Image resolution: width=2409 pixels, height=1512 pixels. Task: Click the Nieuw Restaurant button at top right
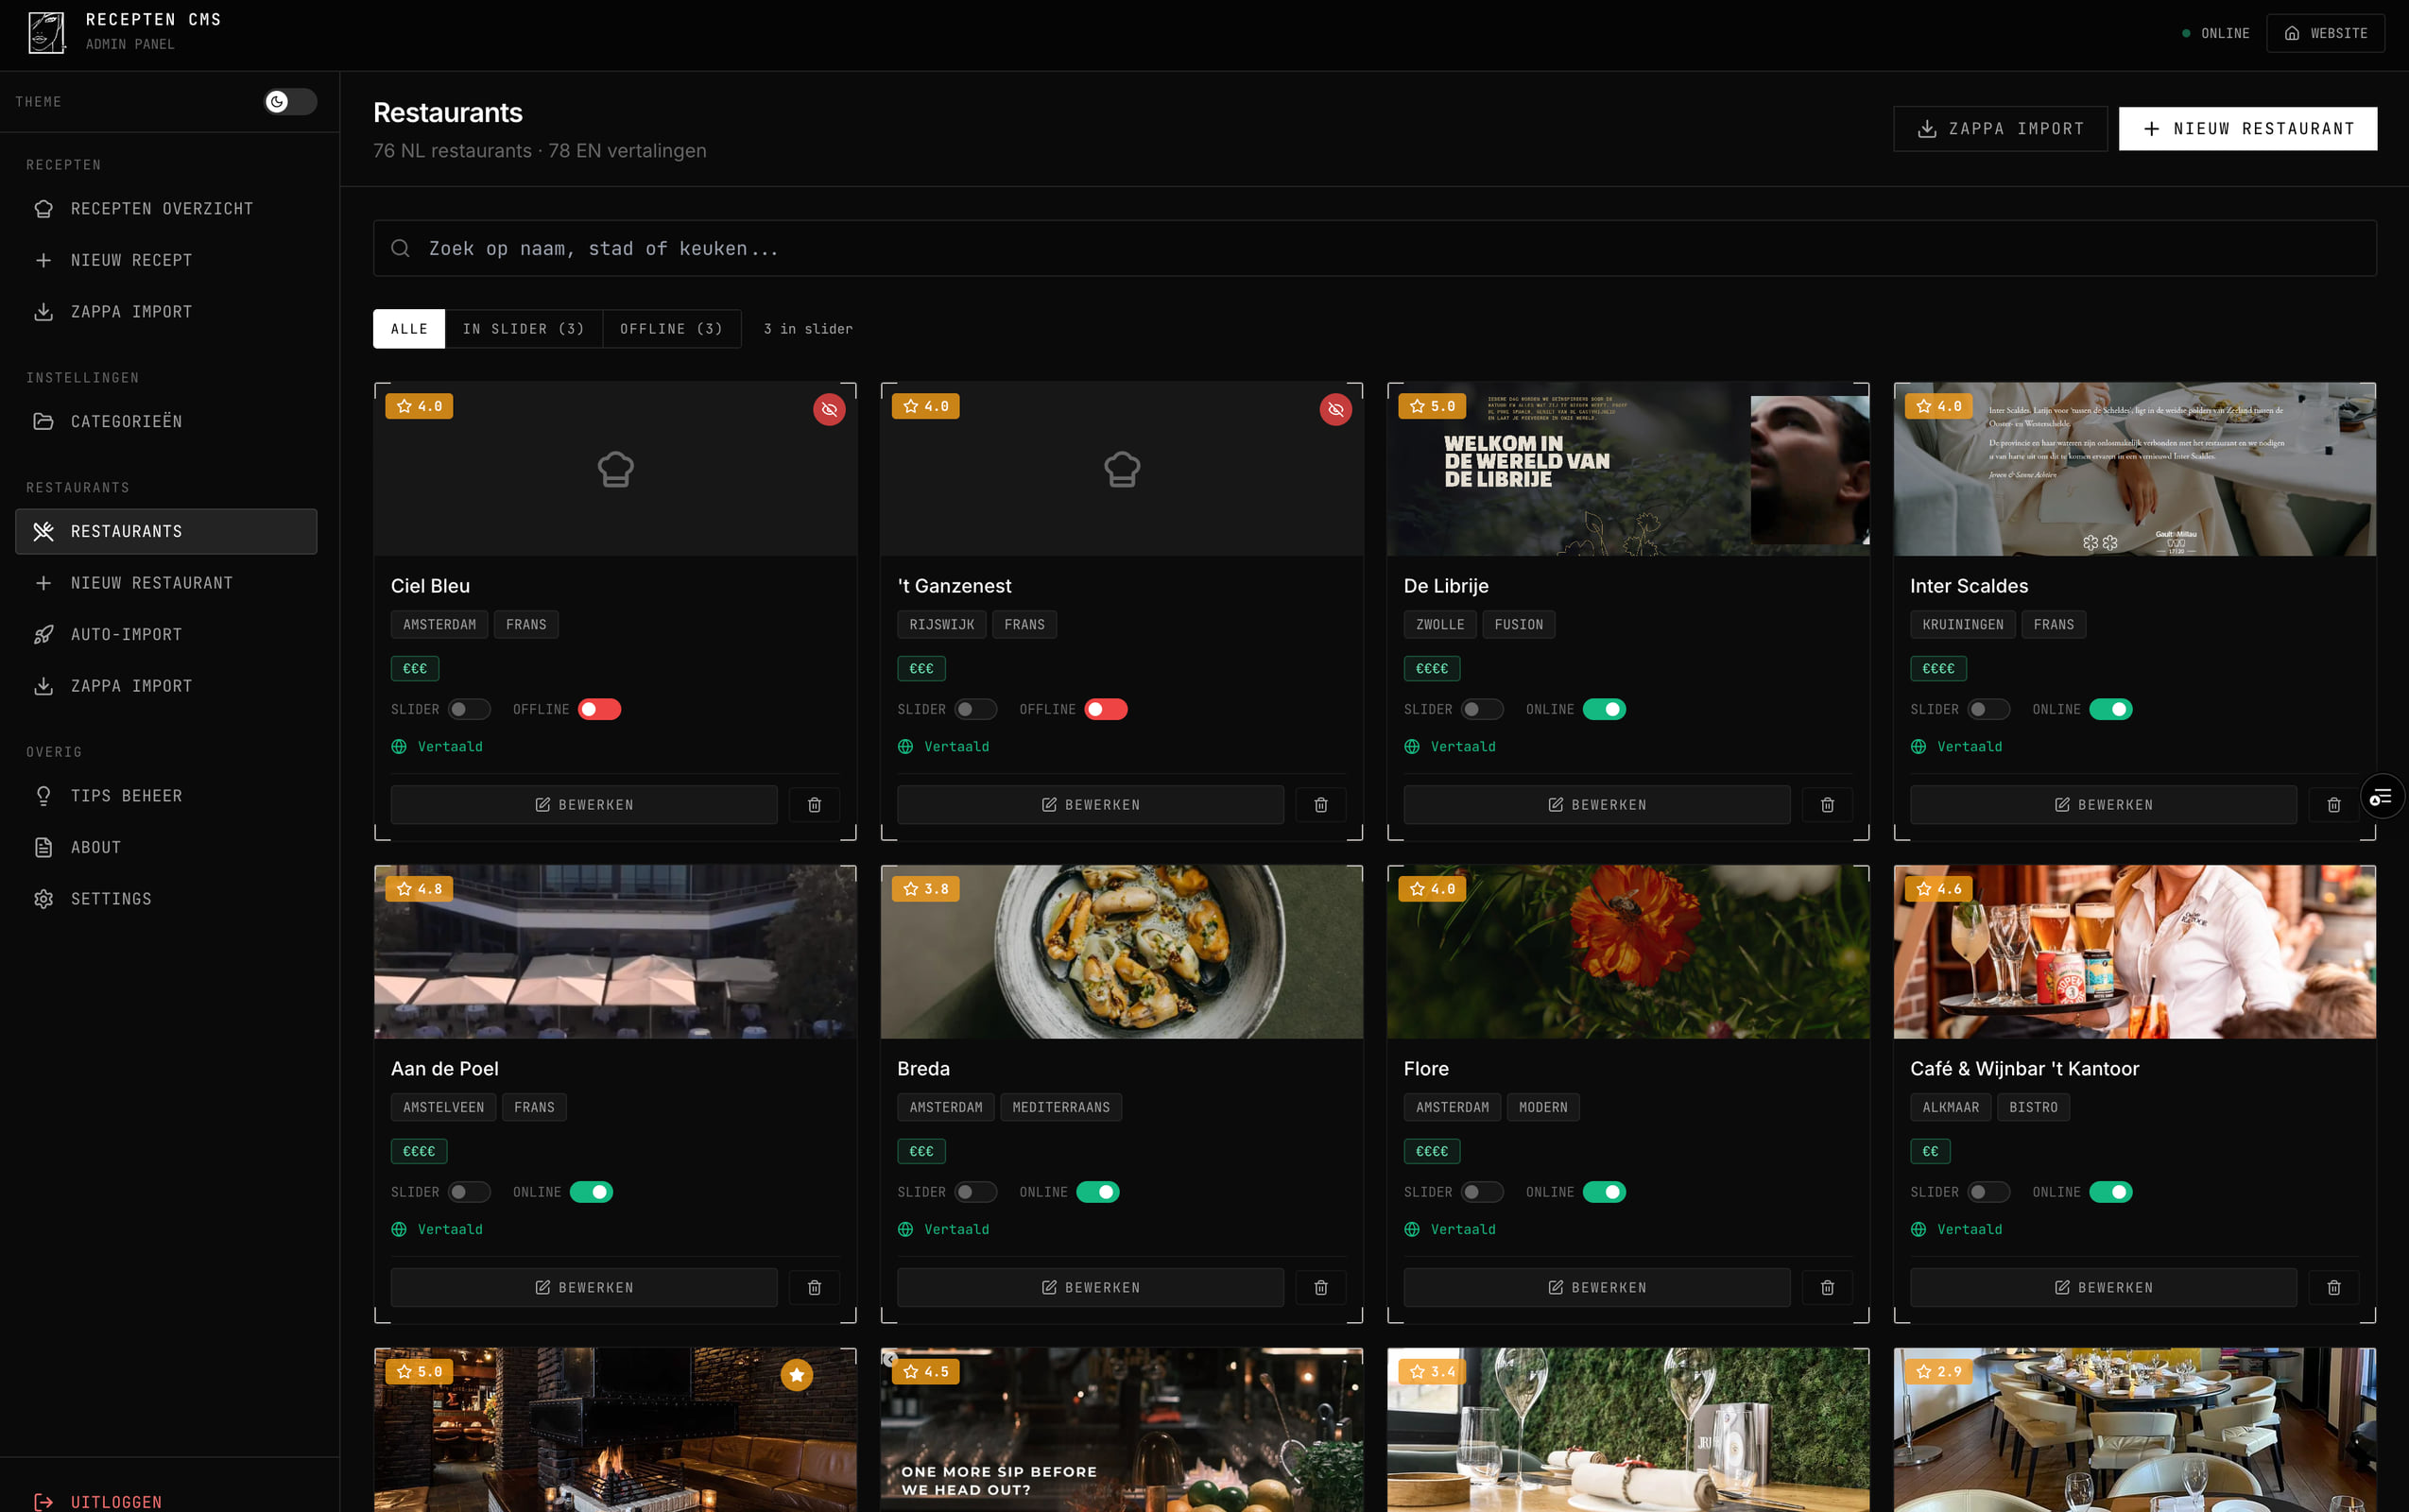[2247, 129]
